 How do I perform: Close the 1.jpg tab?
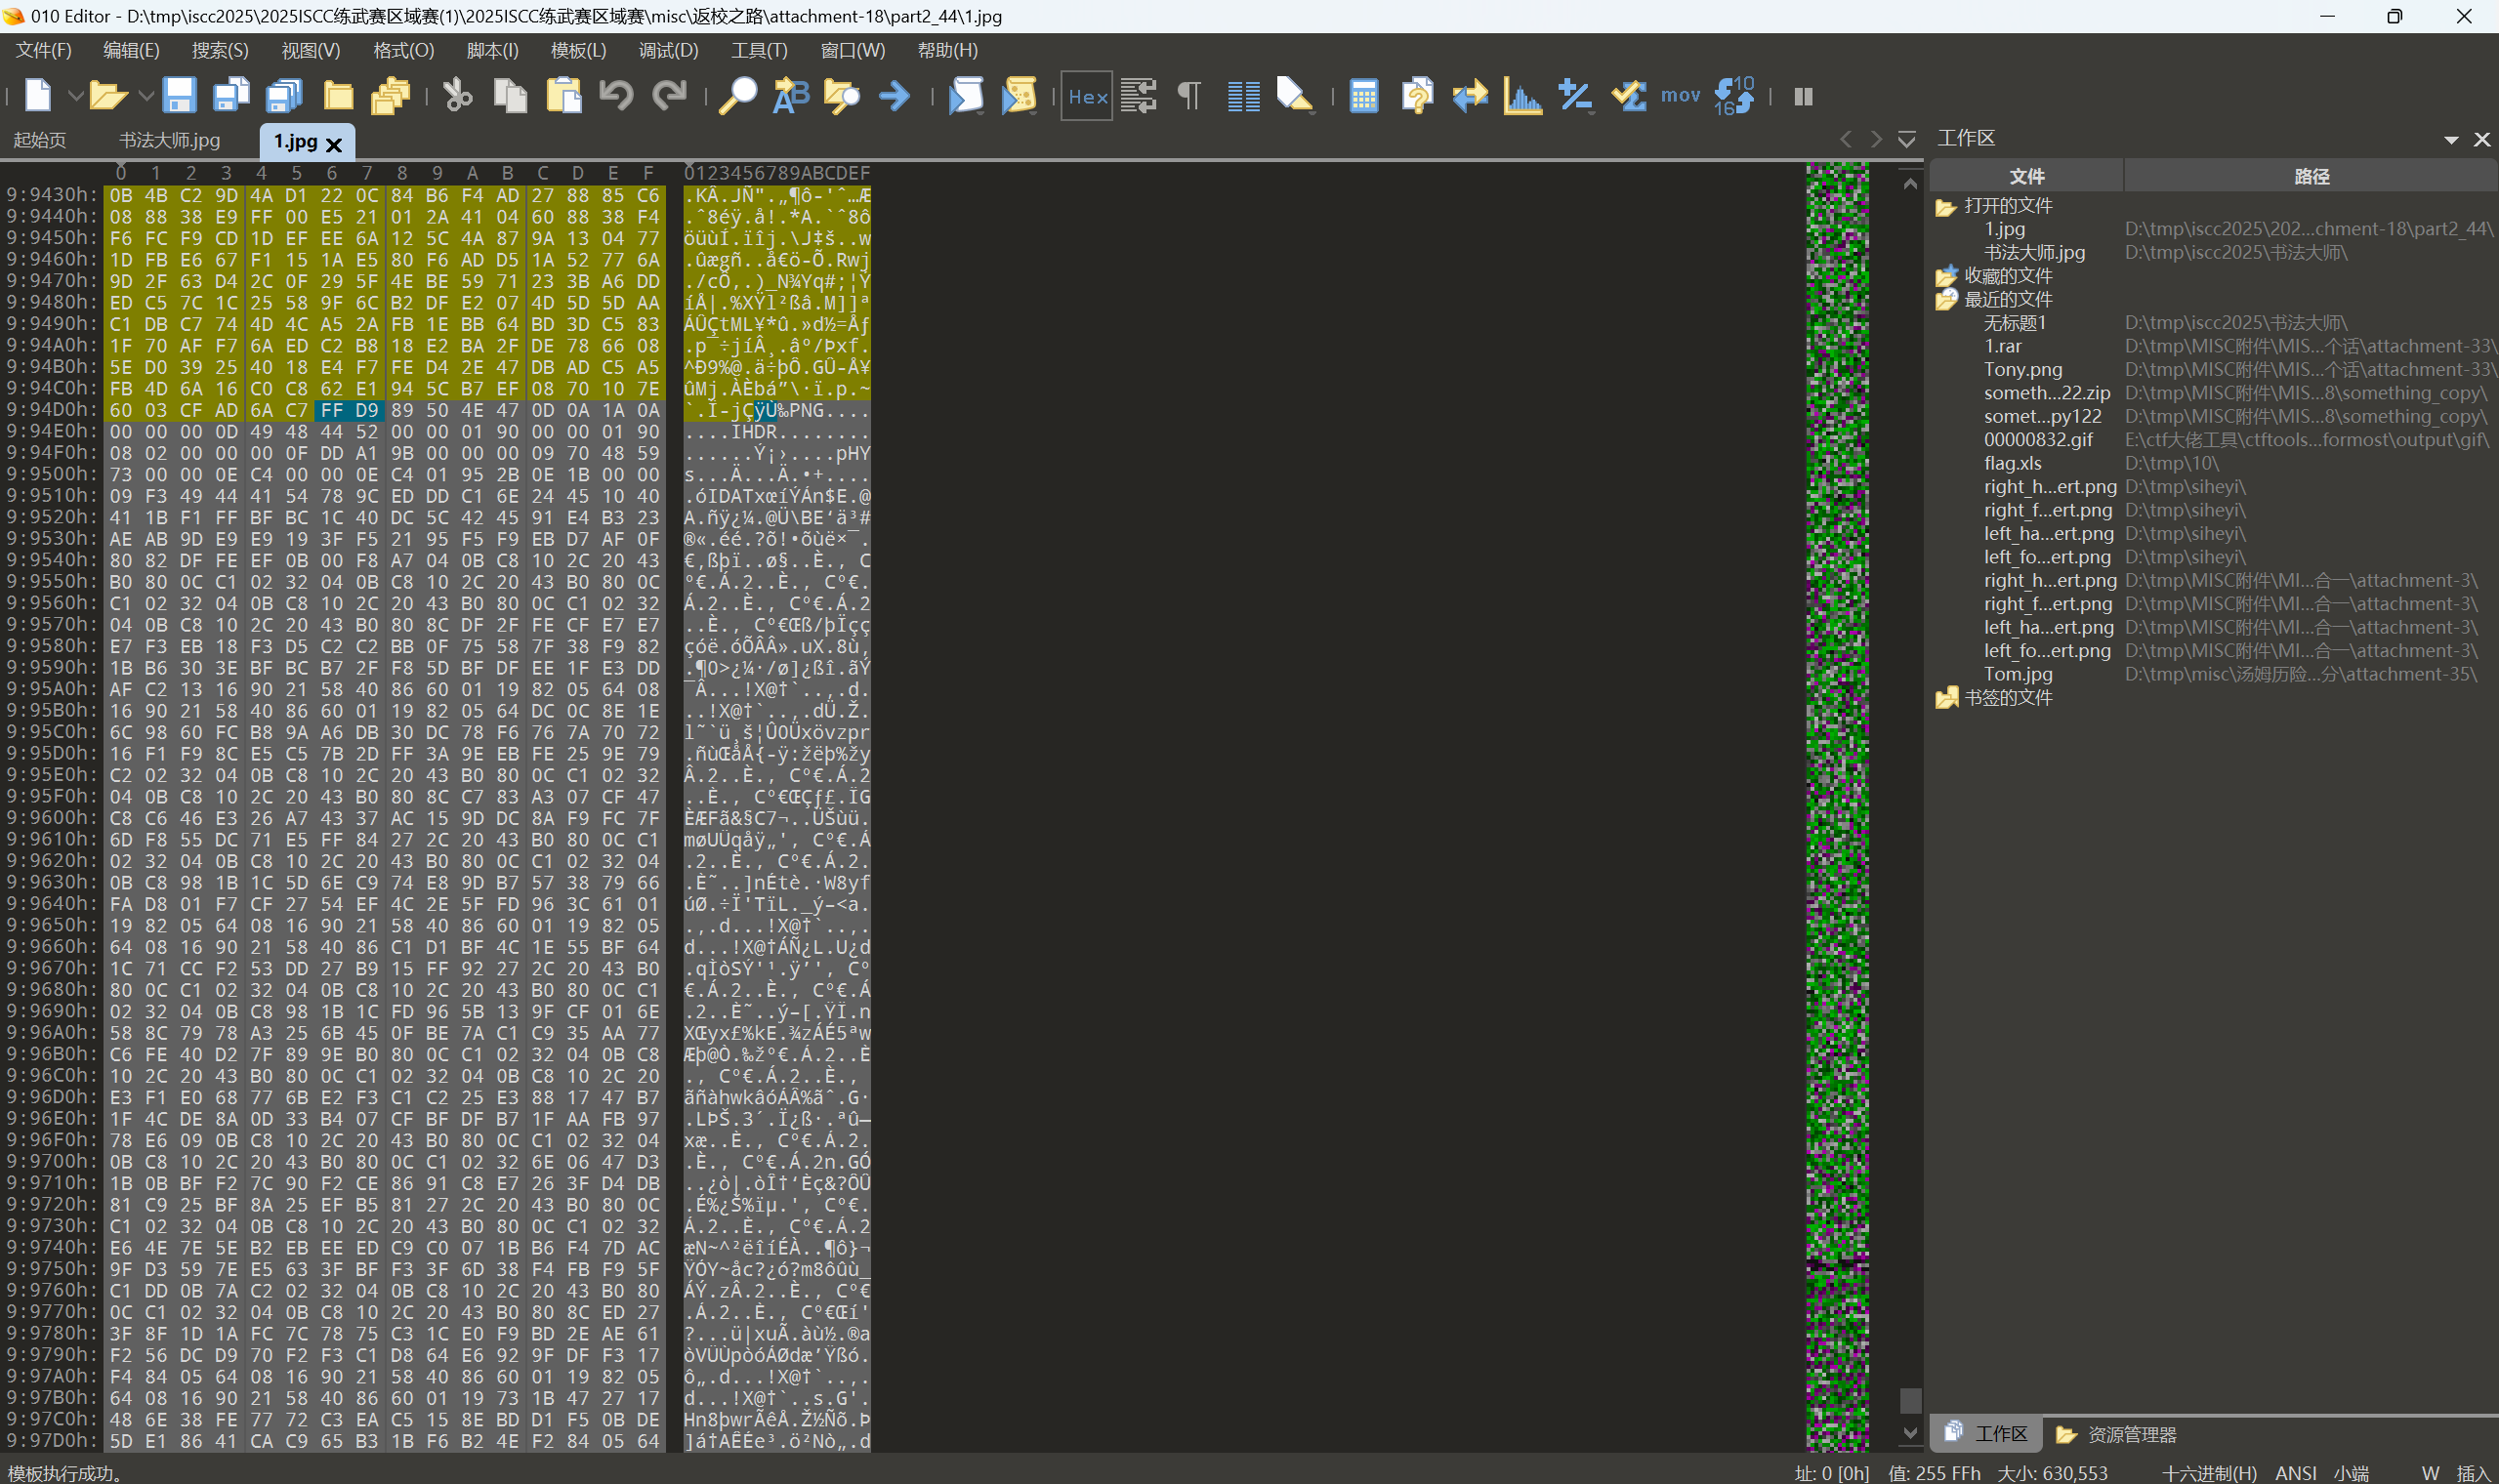pyautogui.click(x=334, y=145)
